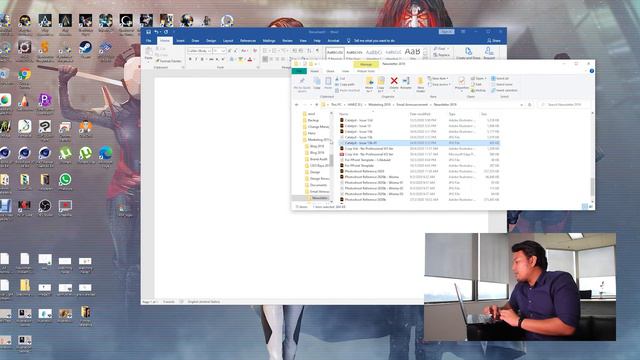
Task: Toggle Italic in Word ribbon
Action: 196,60
